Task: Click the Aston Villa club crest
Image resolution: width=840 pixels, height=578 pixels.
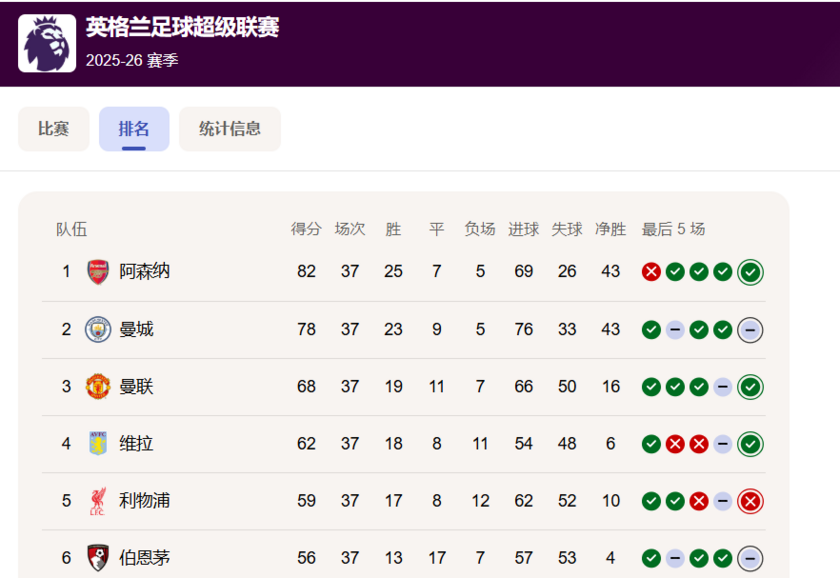Action: point(98,444)
